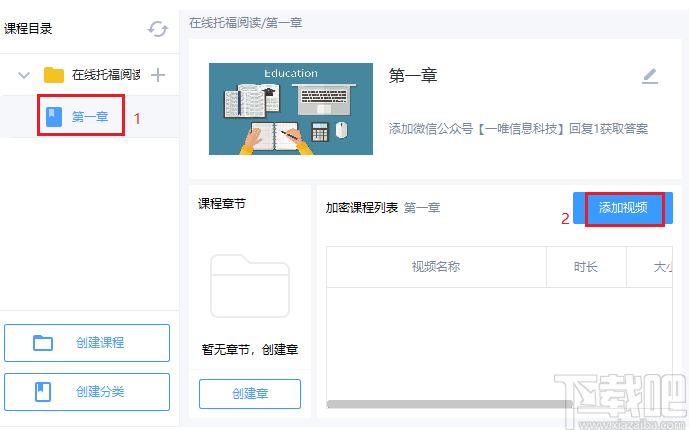Select the 在线托福阅读 course in the tree
Image resolution: width=689 pixels, height=430 pixels.
106,75
